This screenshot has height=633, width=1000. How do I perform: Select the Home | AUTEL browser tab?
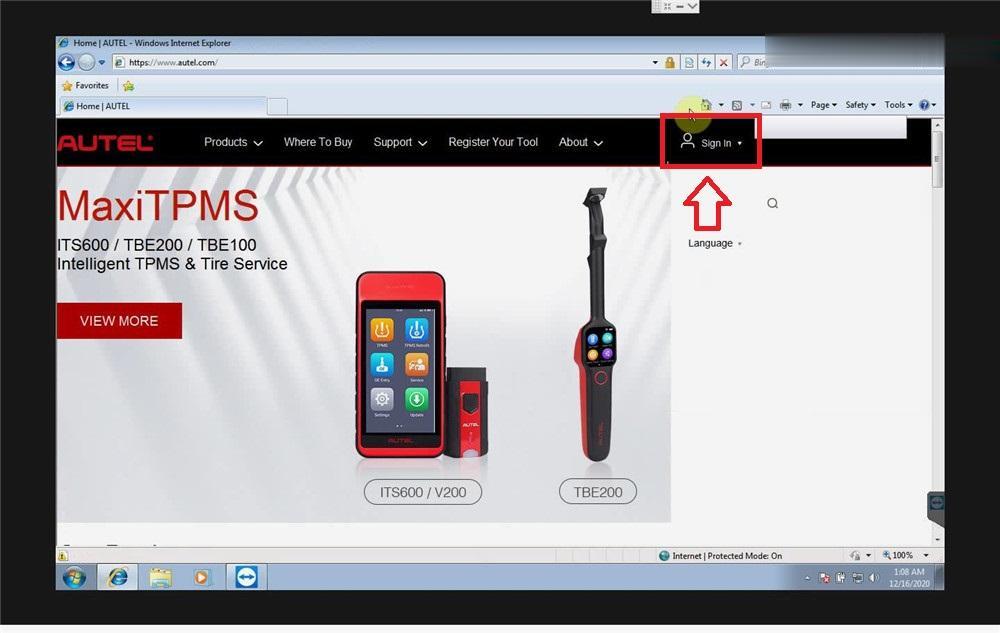click(163, 106)
